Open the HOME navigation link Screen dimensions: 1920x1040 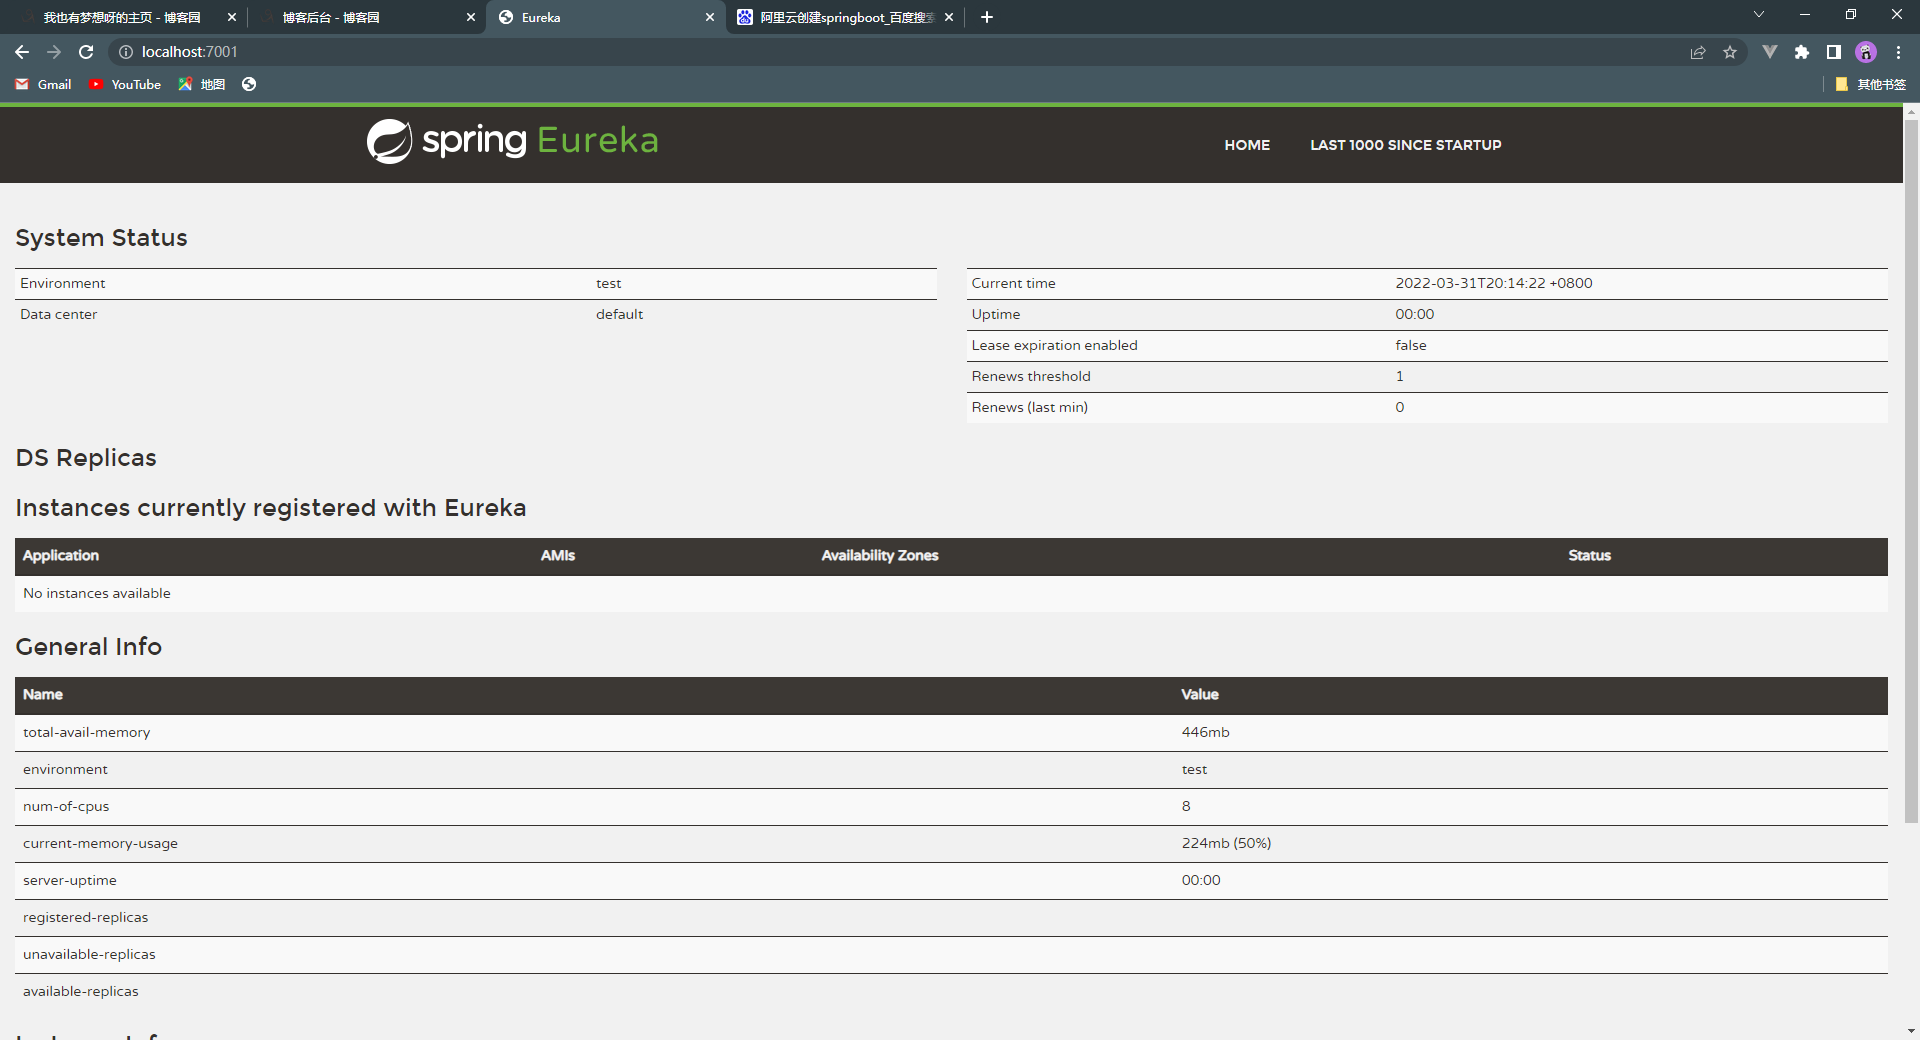pyautogui.click(x=1247, y=145)
